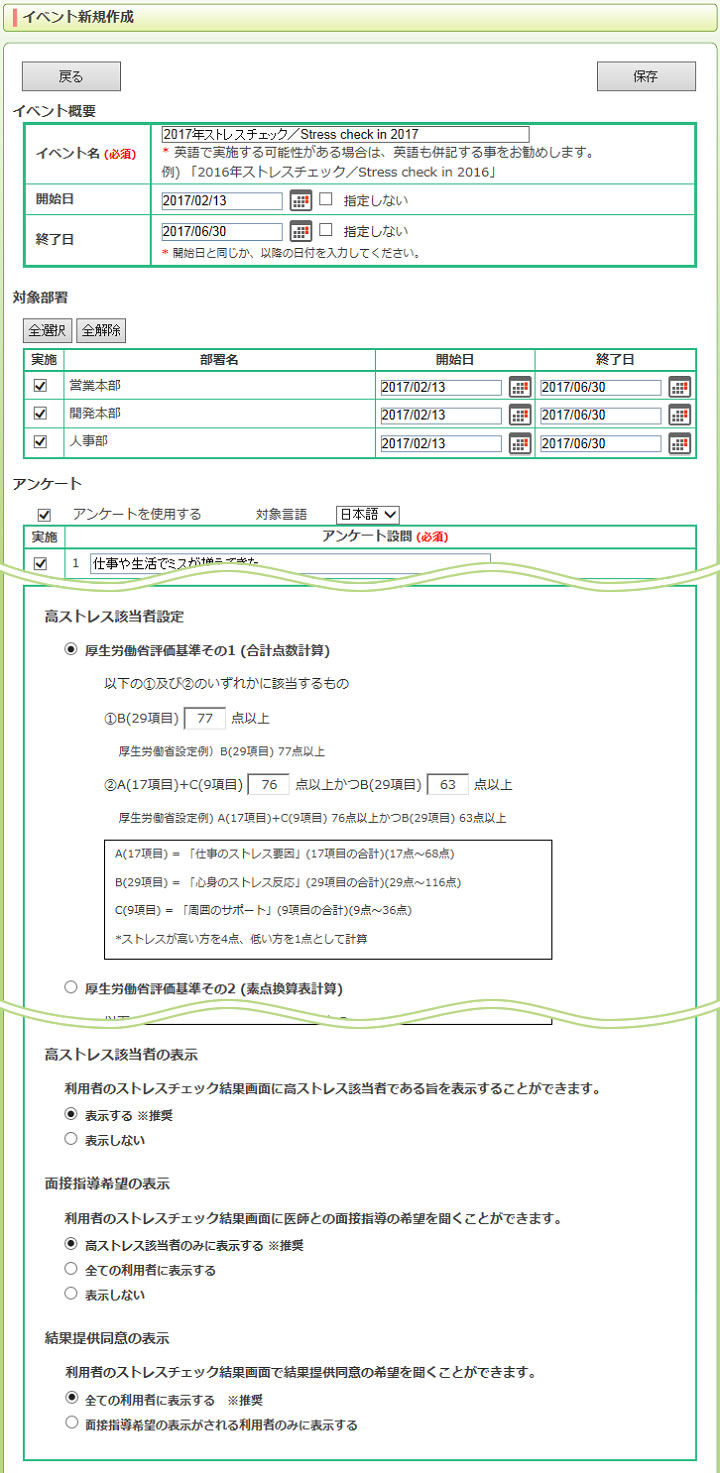Click the A+C 76 points field
The height and width of the screenshot is (1473, 720).
tap(268, 784)
